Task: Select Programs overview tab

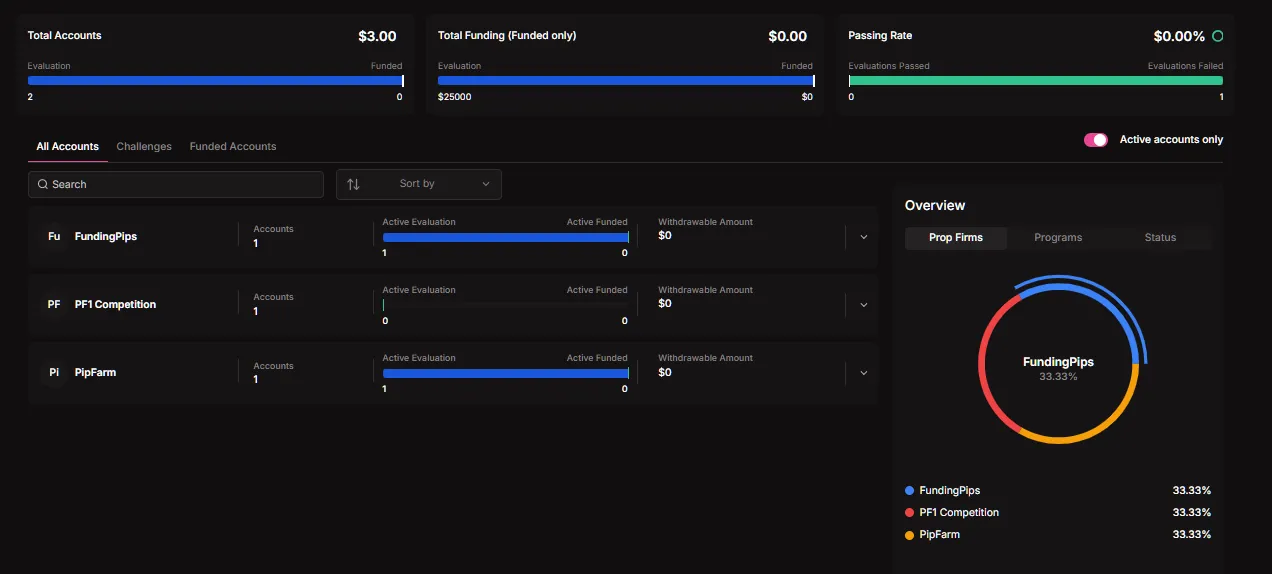Action: [x=1058, y=237]
